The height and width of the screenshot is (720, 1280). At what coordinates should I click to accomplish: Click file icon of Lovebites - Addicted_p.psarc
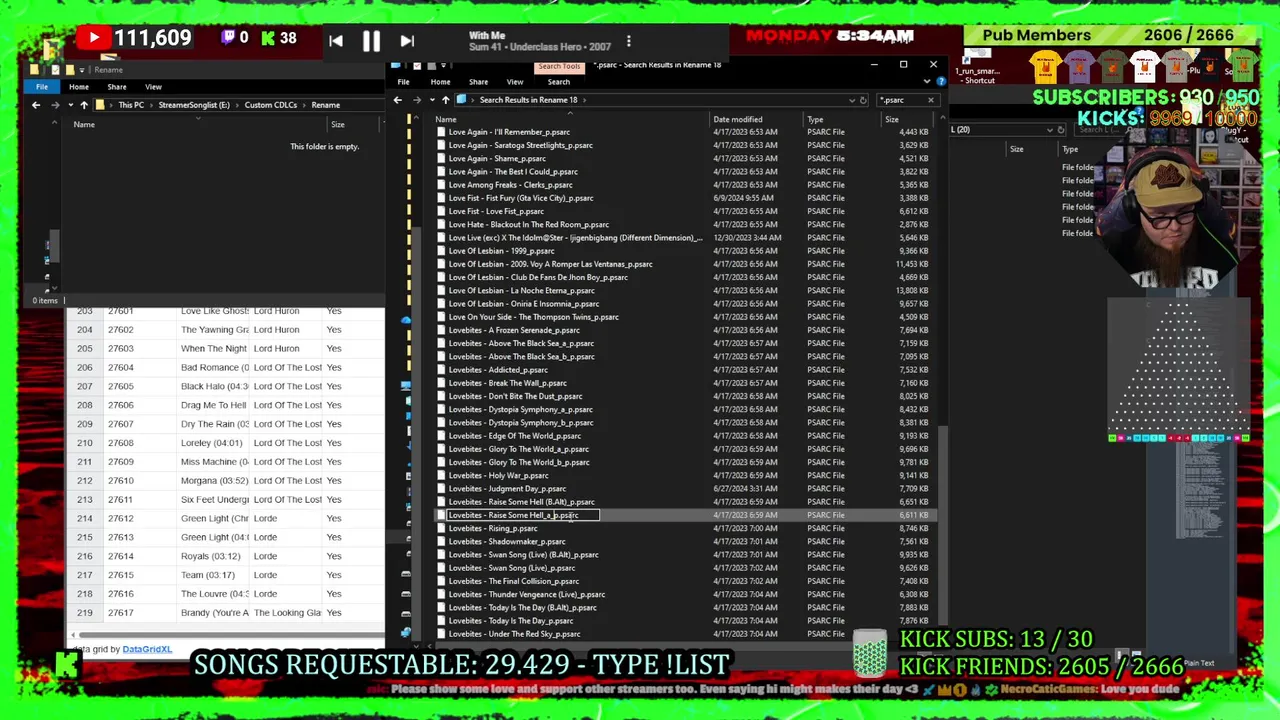pyautogui.click(x=441, y=370)
